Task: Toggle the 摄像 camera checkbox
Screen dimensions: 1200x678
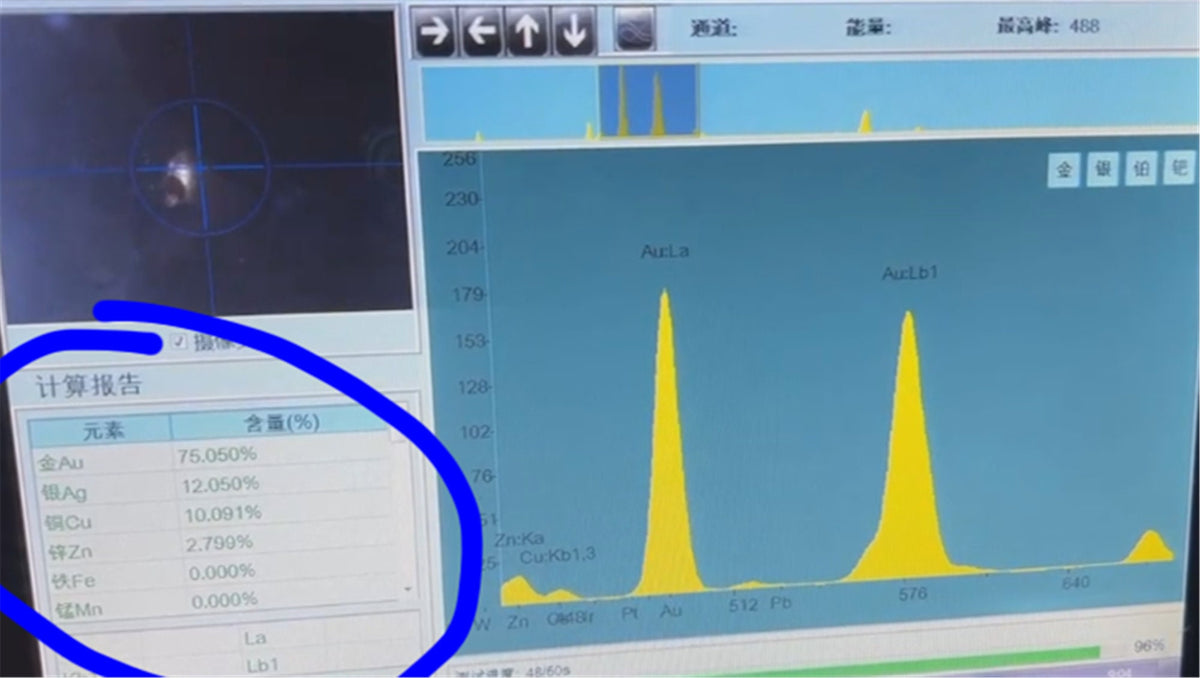Action: pyautogui.click(x=179, y=342)
